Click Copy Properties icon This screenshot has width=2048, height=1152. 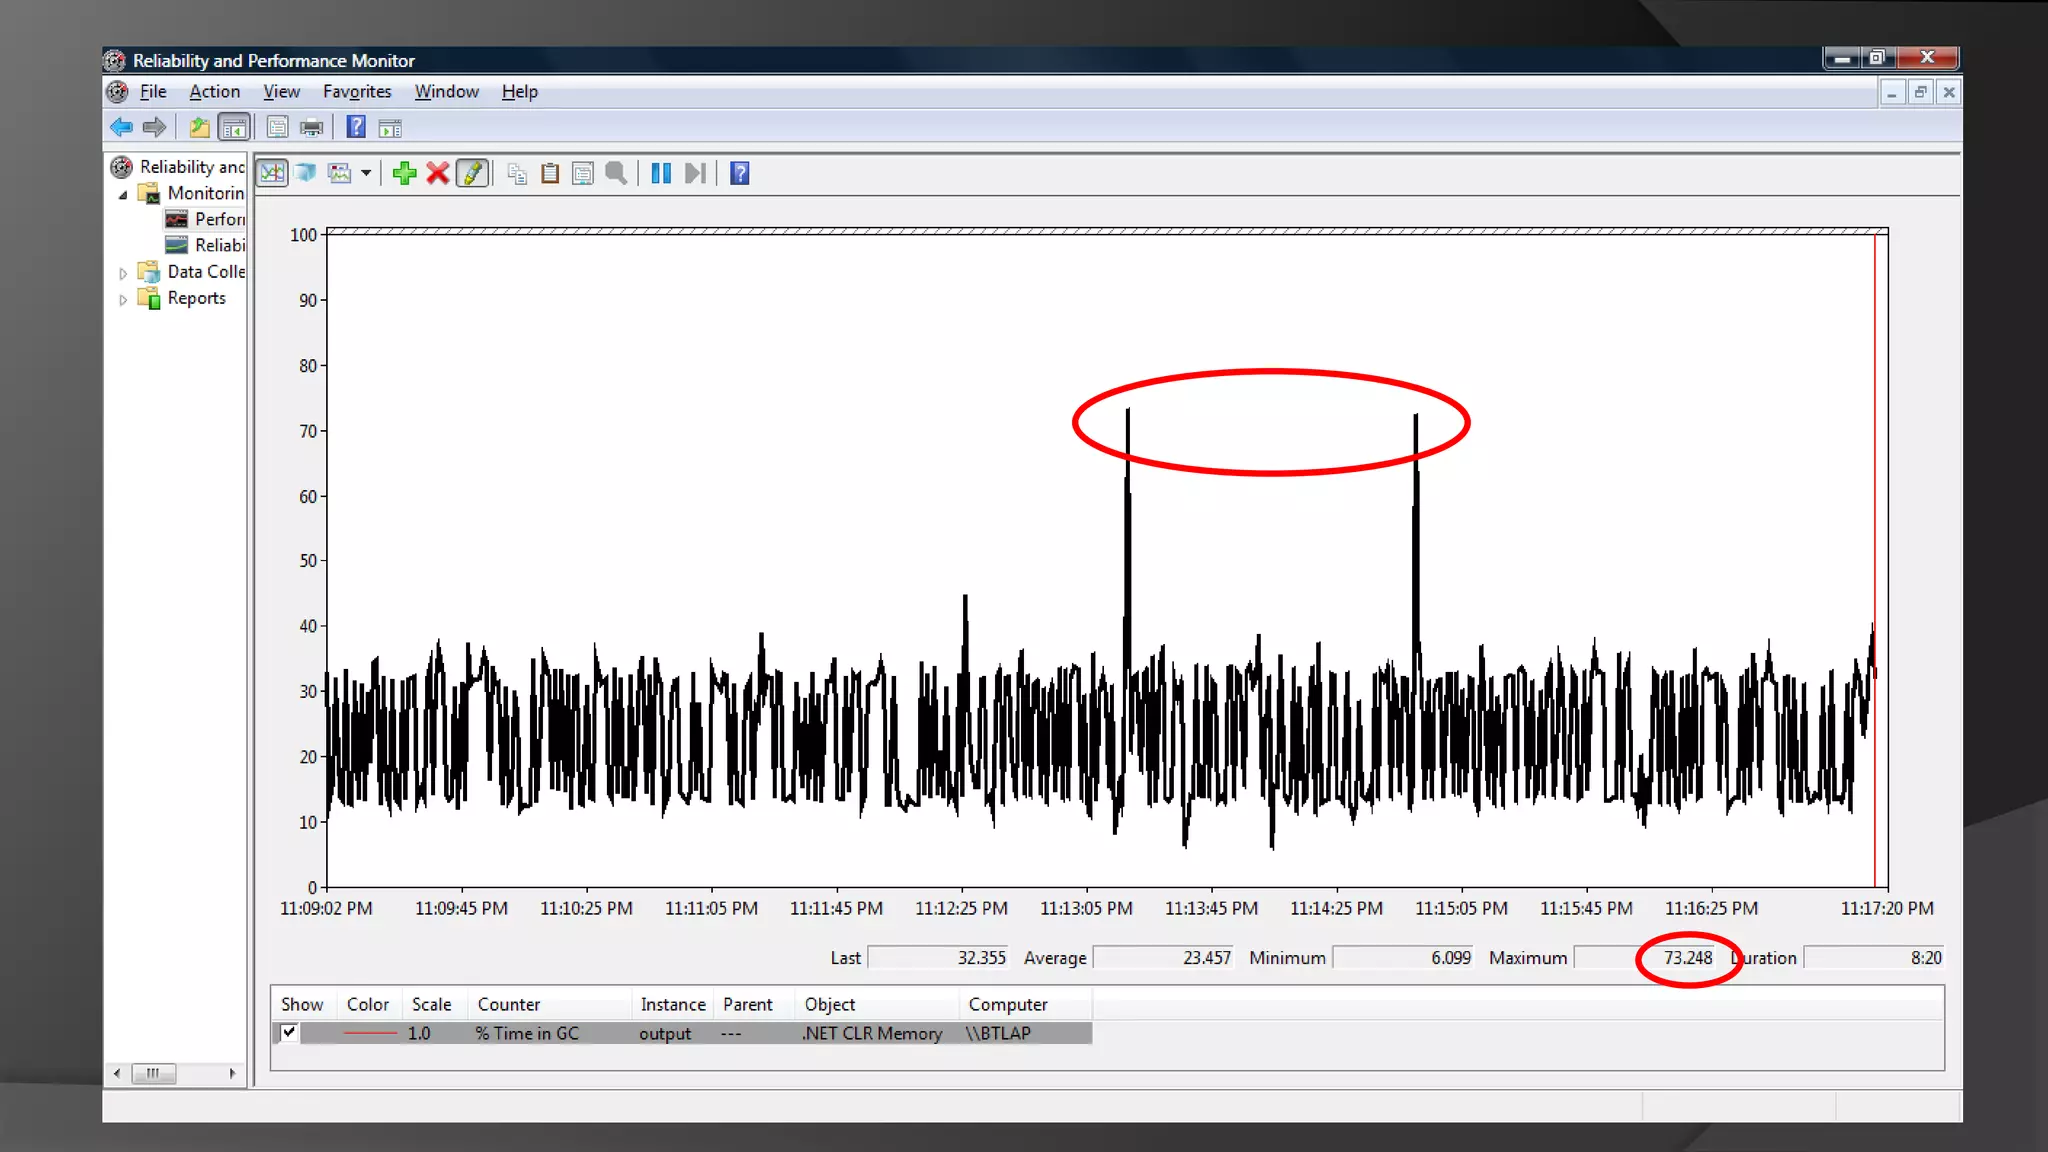517,173
